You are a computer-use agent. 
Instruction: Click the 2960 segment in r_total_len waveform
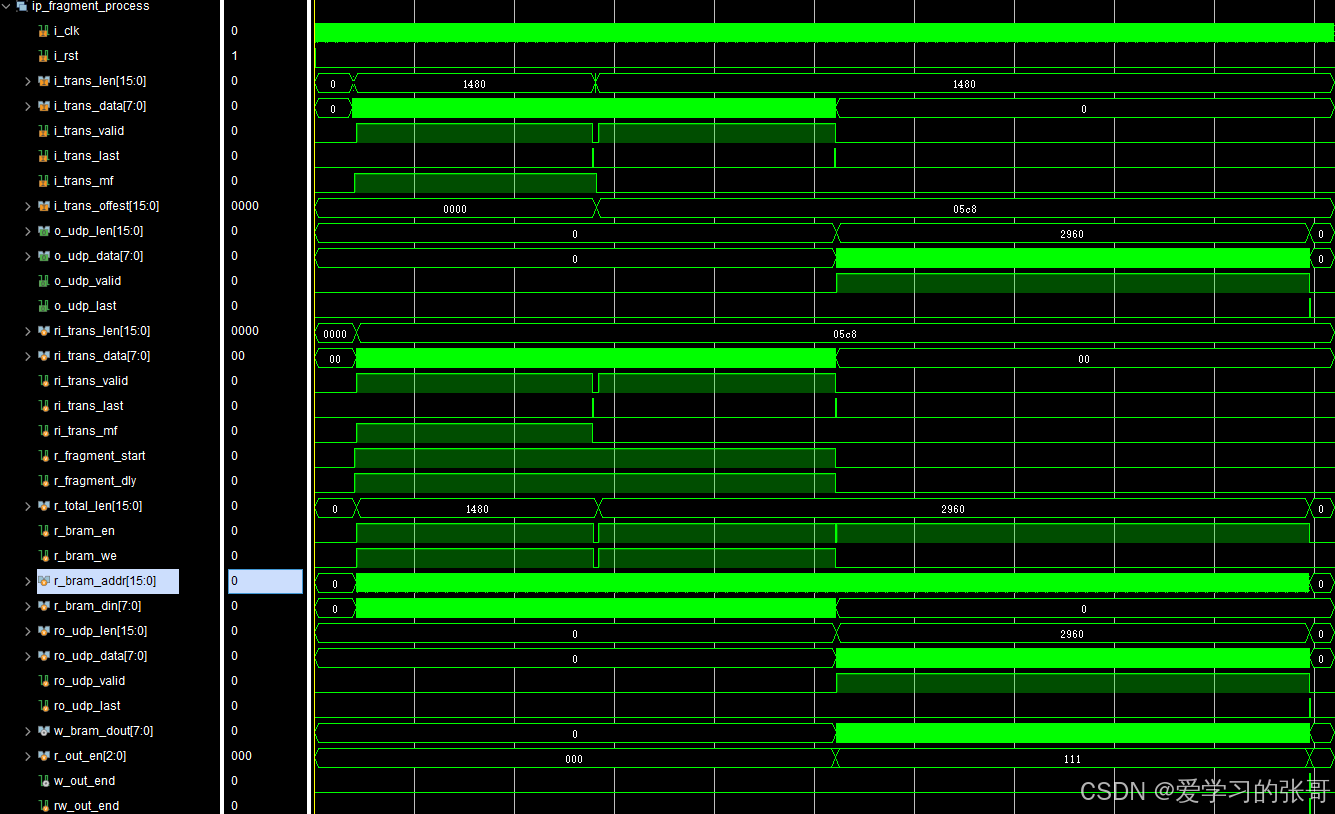point(953,509)
